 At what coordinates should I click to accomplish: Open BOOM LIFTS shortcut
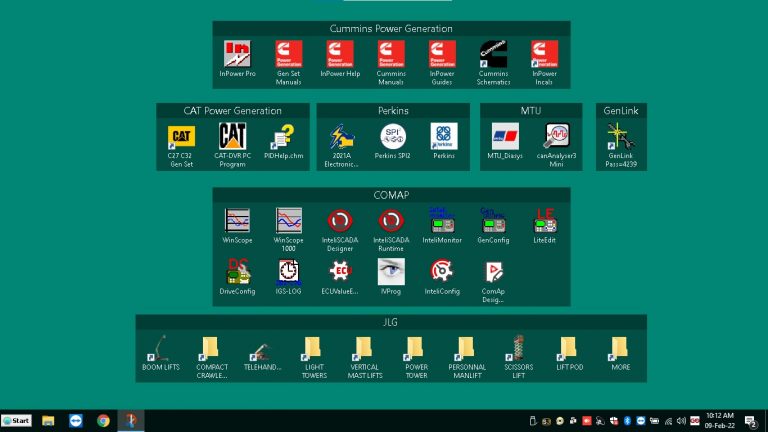coord(160,348)
